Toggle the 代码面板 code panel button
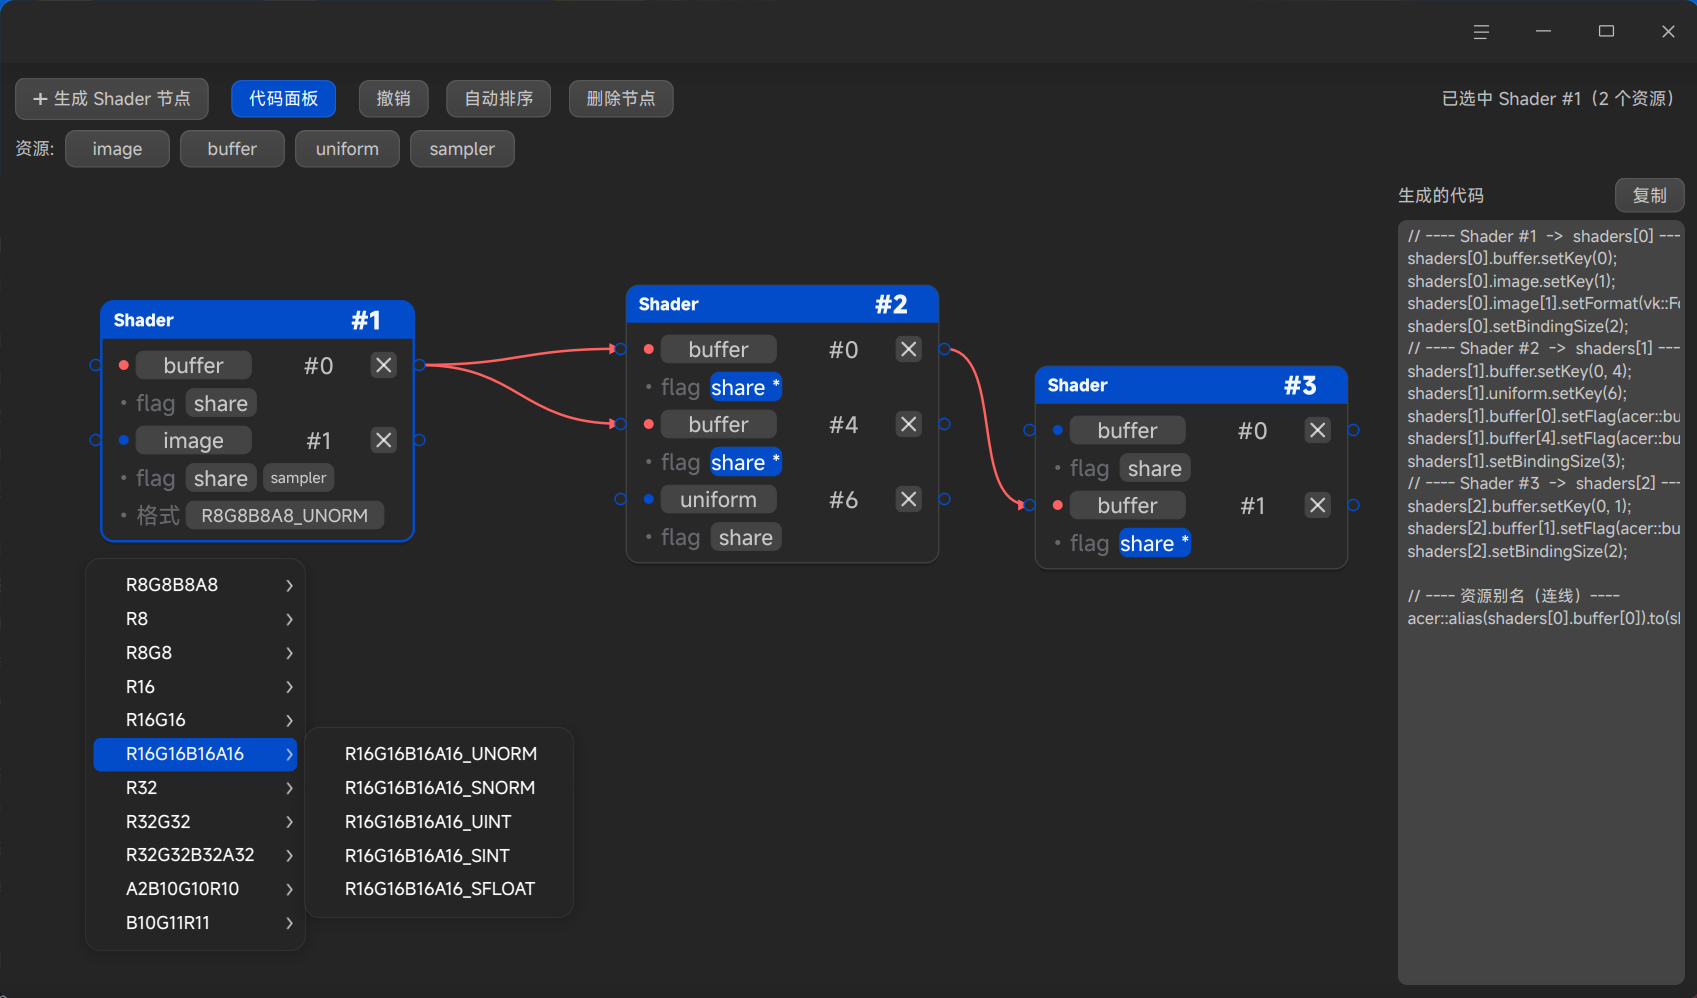The height and width of the screenshot is (998, 1697). 284,99
